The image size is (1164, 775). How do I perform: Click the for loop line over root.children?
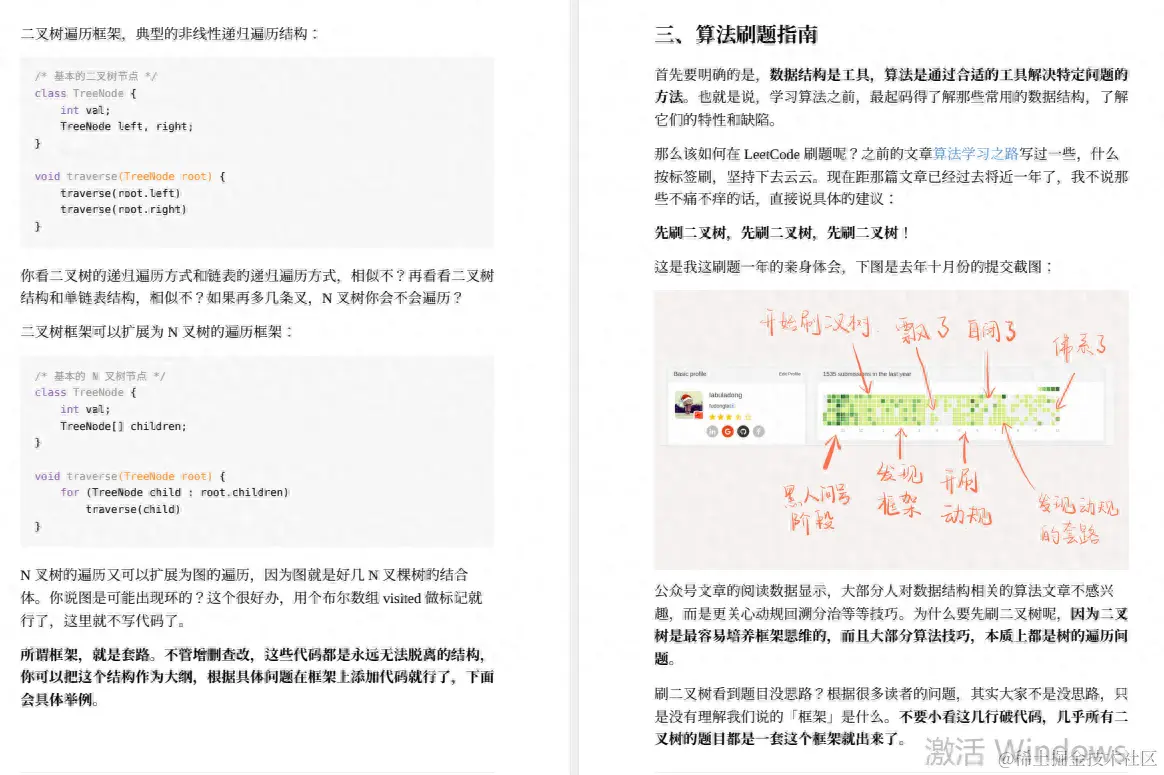click(x=174, y=492)
